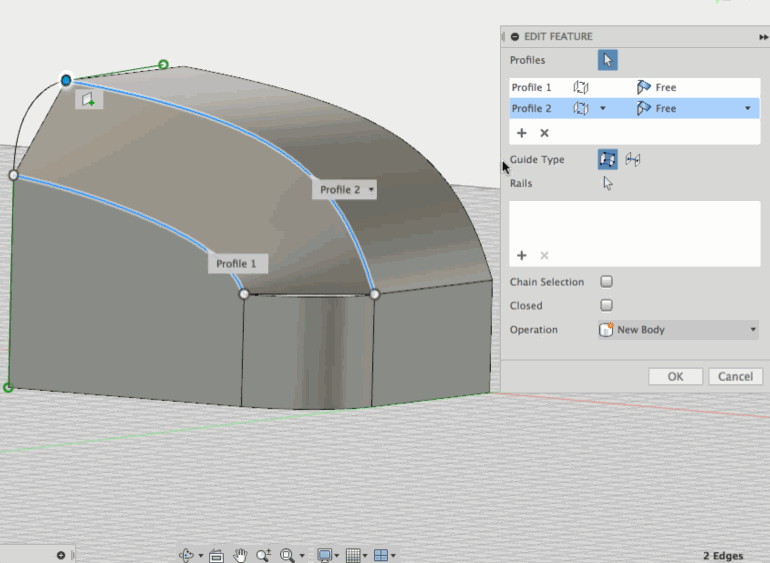The width and height of the screenshot is (770, 563).
Task: Choose the Rails guide type icon
Action: coord(607,159)
